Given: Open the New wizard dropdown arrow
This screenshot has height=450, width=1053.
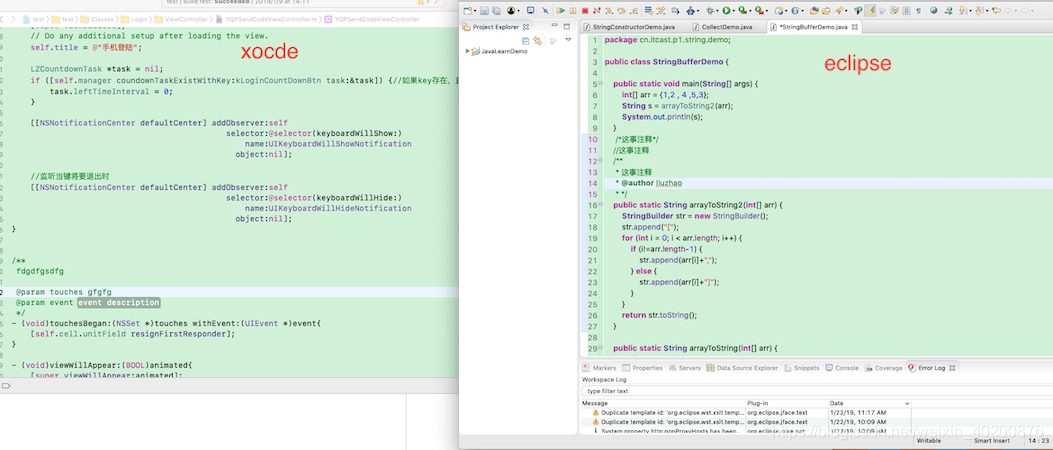Looking at the screenshot, I should pos(475,11).
